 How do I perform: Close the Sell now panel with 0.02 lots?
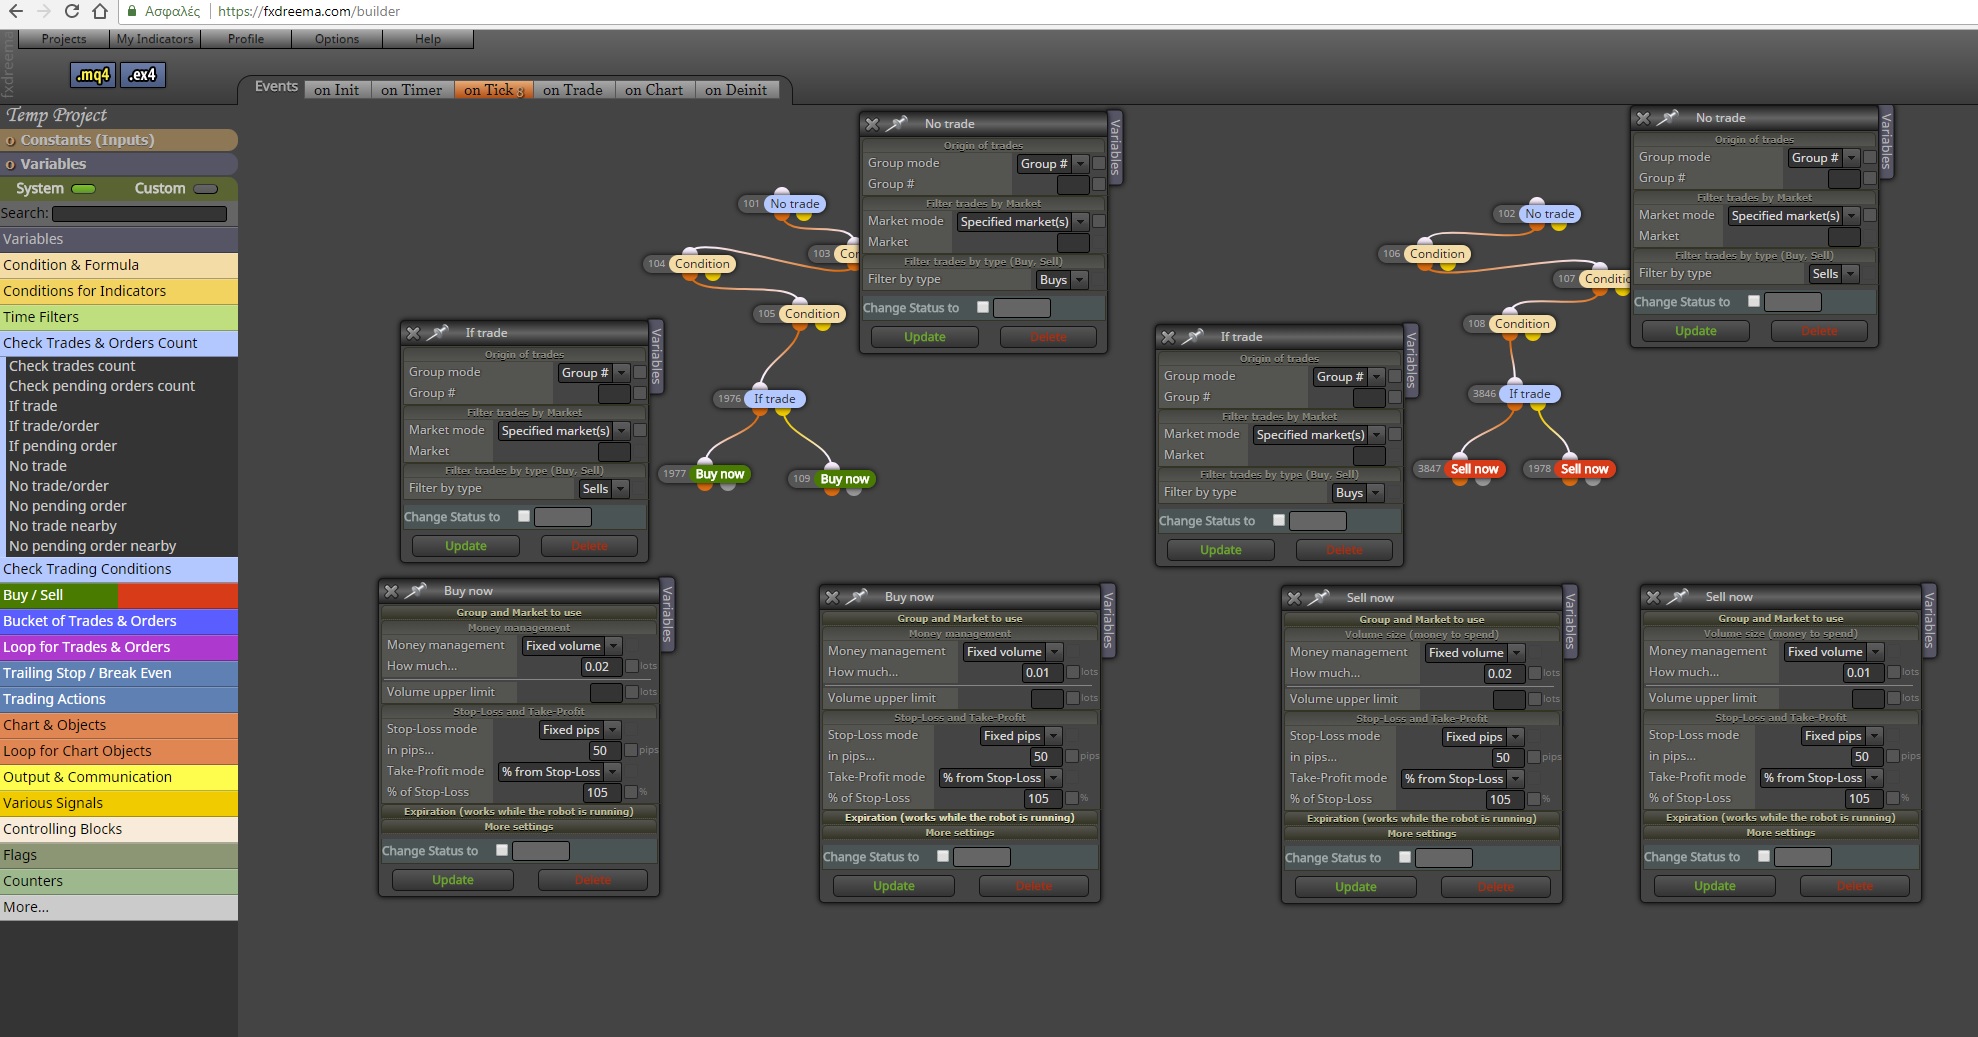pyautogui.click(x=1294, y=598)
